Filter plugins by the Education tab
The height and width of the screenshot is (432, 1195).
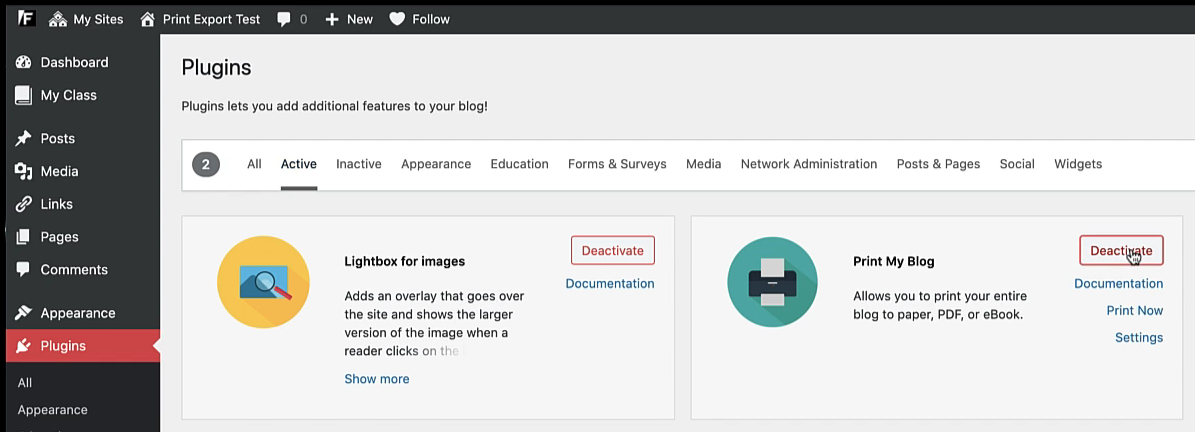coord(520,164)
